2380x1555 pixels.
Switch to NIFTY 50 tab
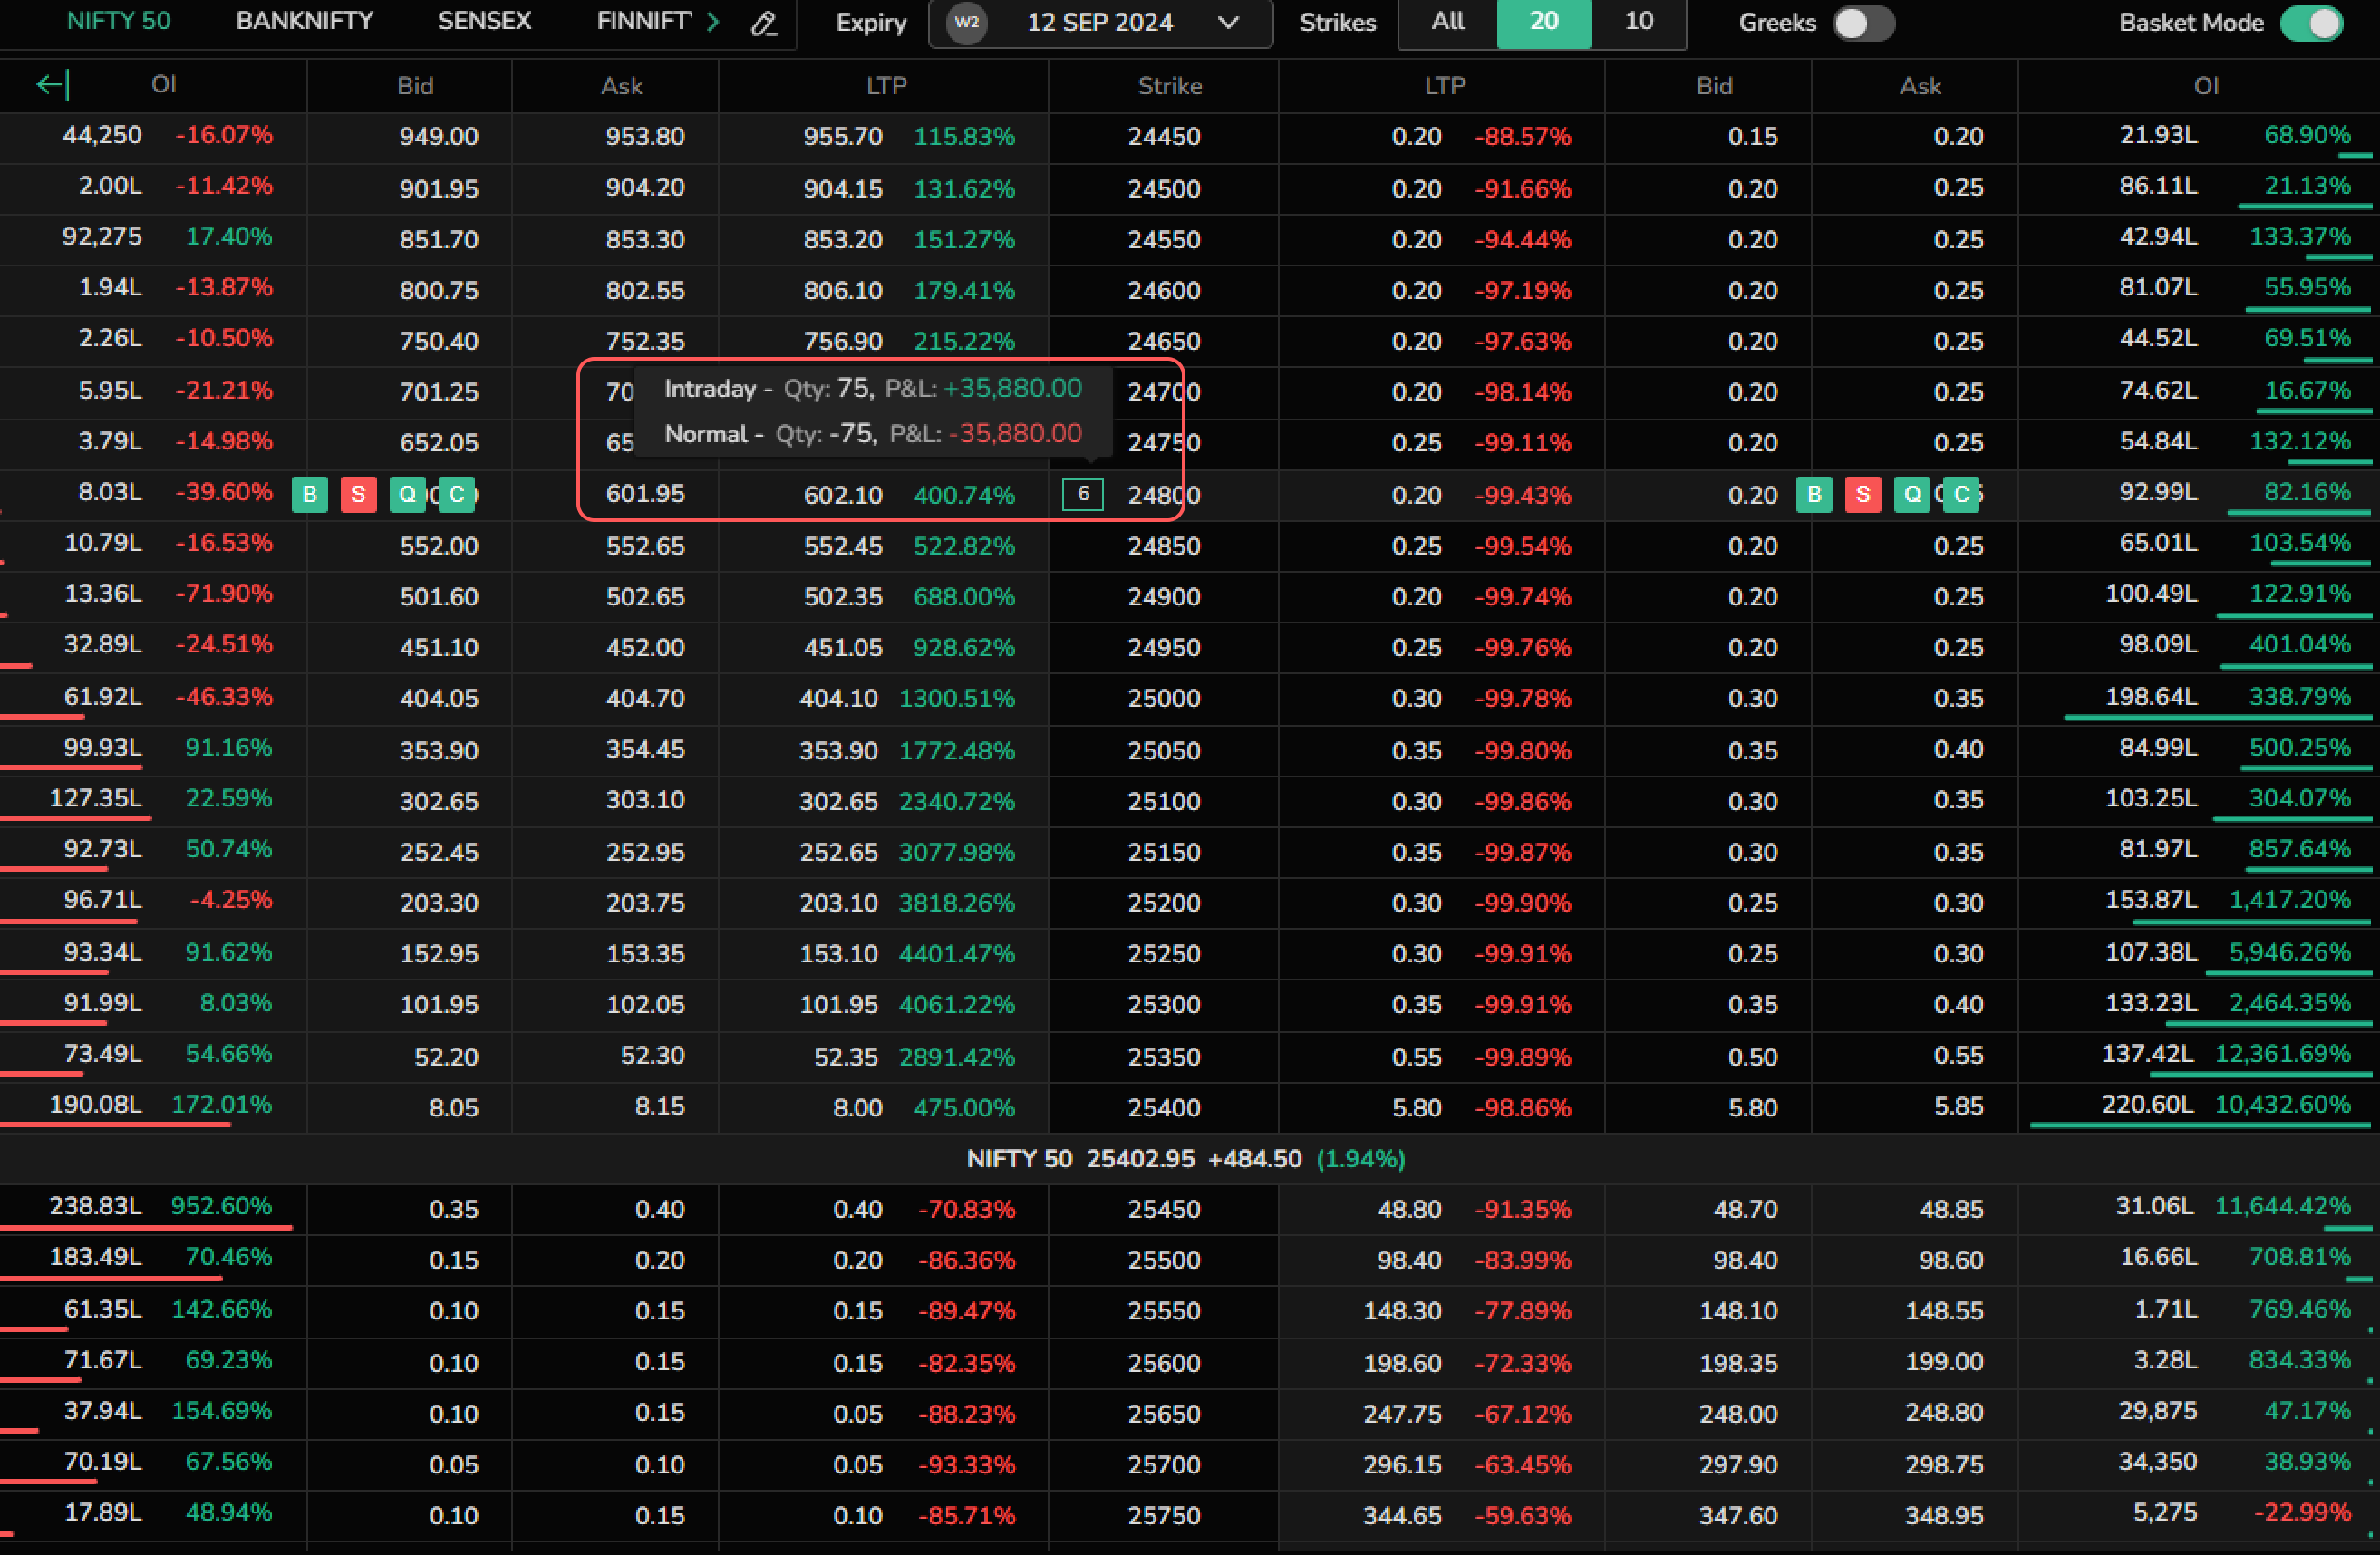[118, 21]
